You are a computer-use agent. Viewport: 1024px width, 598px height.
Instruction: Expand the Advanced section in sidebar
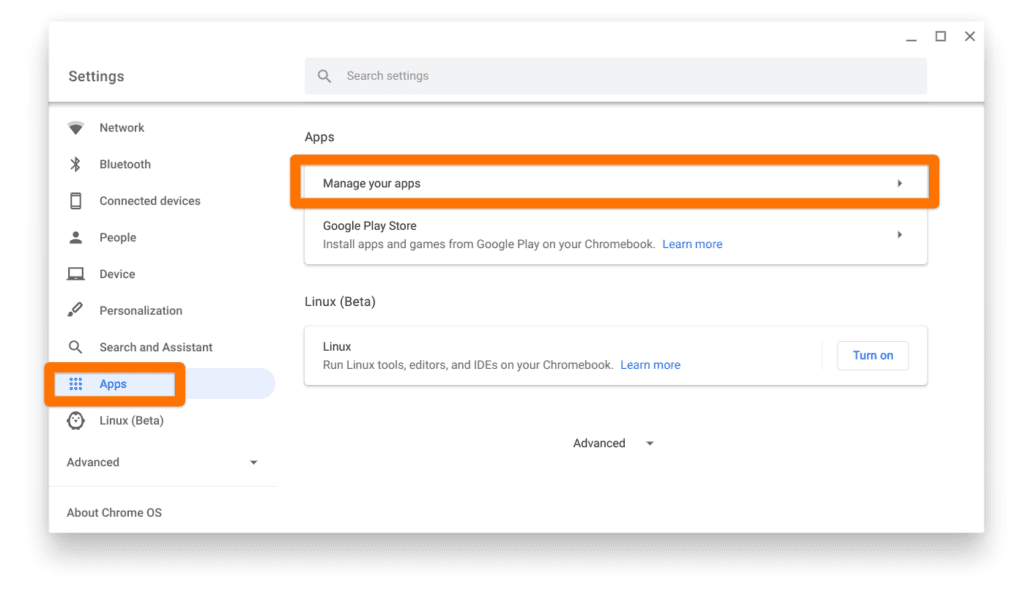tap(163, 462)
